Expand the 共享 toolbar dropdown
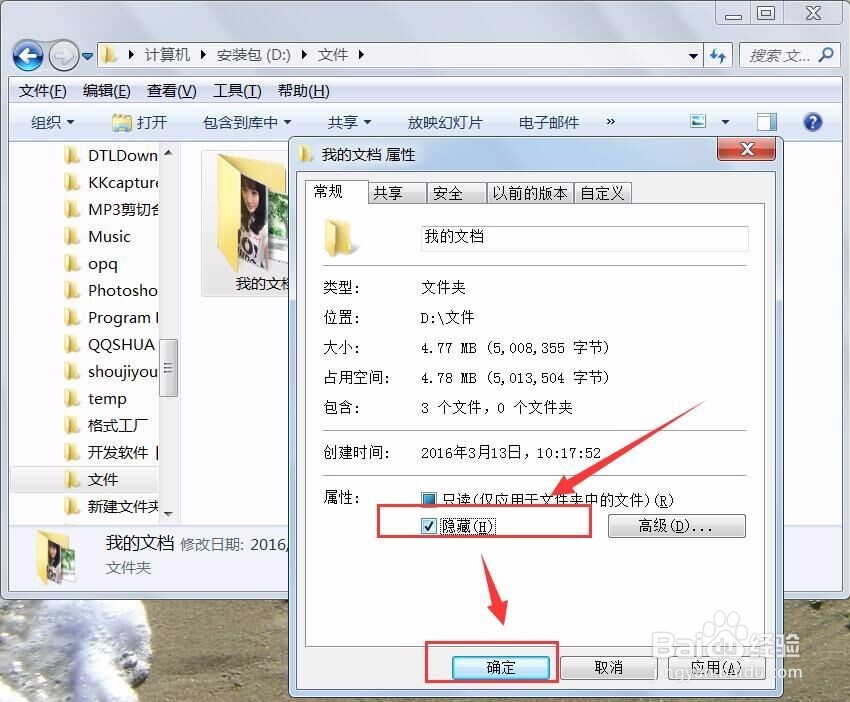 (348, 121)
